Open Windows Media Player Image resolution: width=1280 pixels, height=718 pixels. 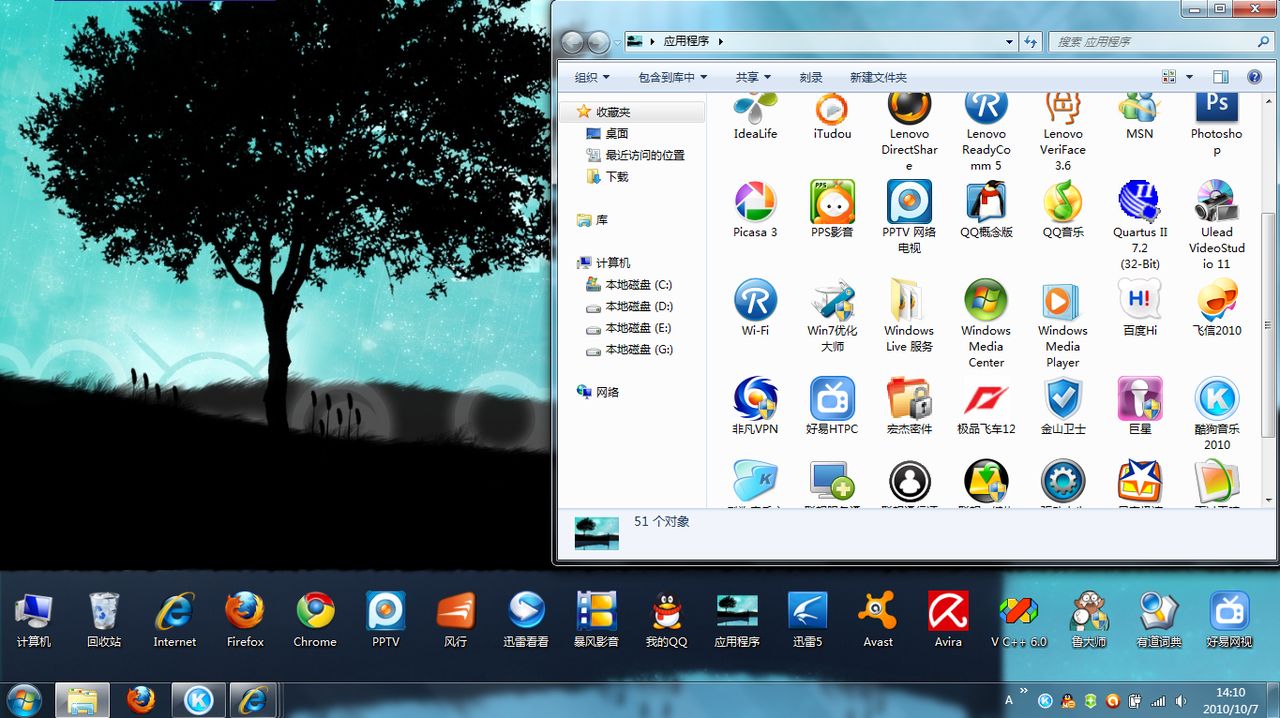pyautogui.click(x=1062, y=305)
